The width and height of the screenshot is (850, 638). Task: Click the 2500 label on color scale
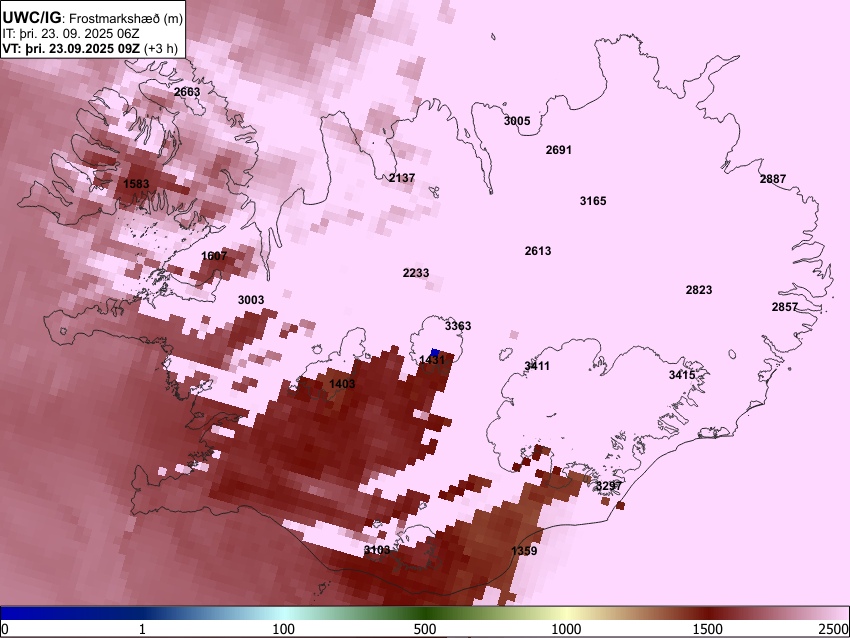834,629
